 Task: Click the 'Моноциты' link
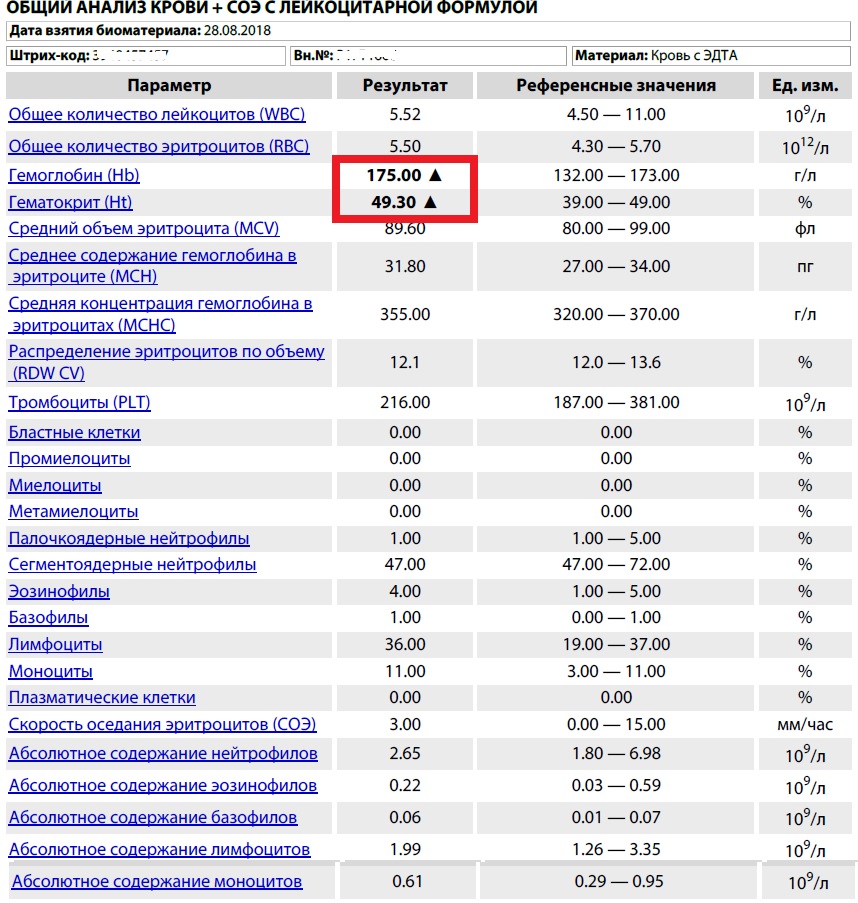[x=51, y=671]
